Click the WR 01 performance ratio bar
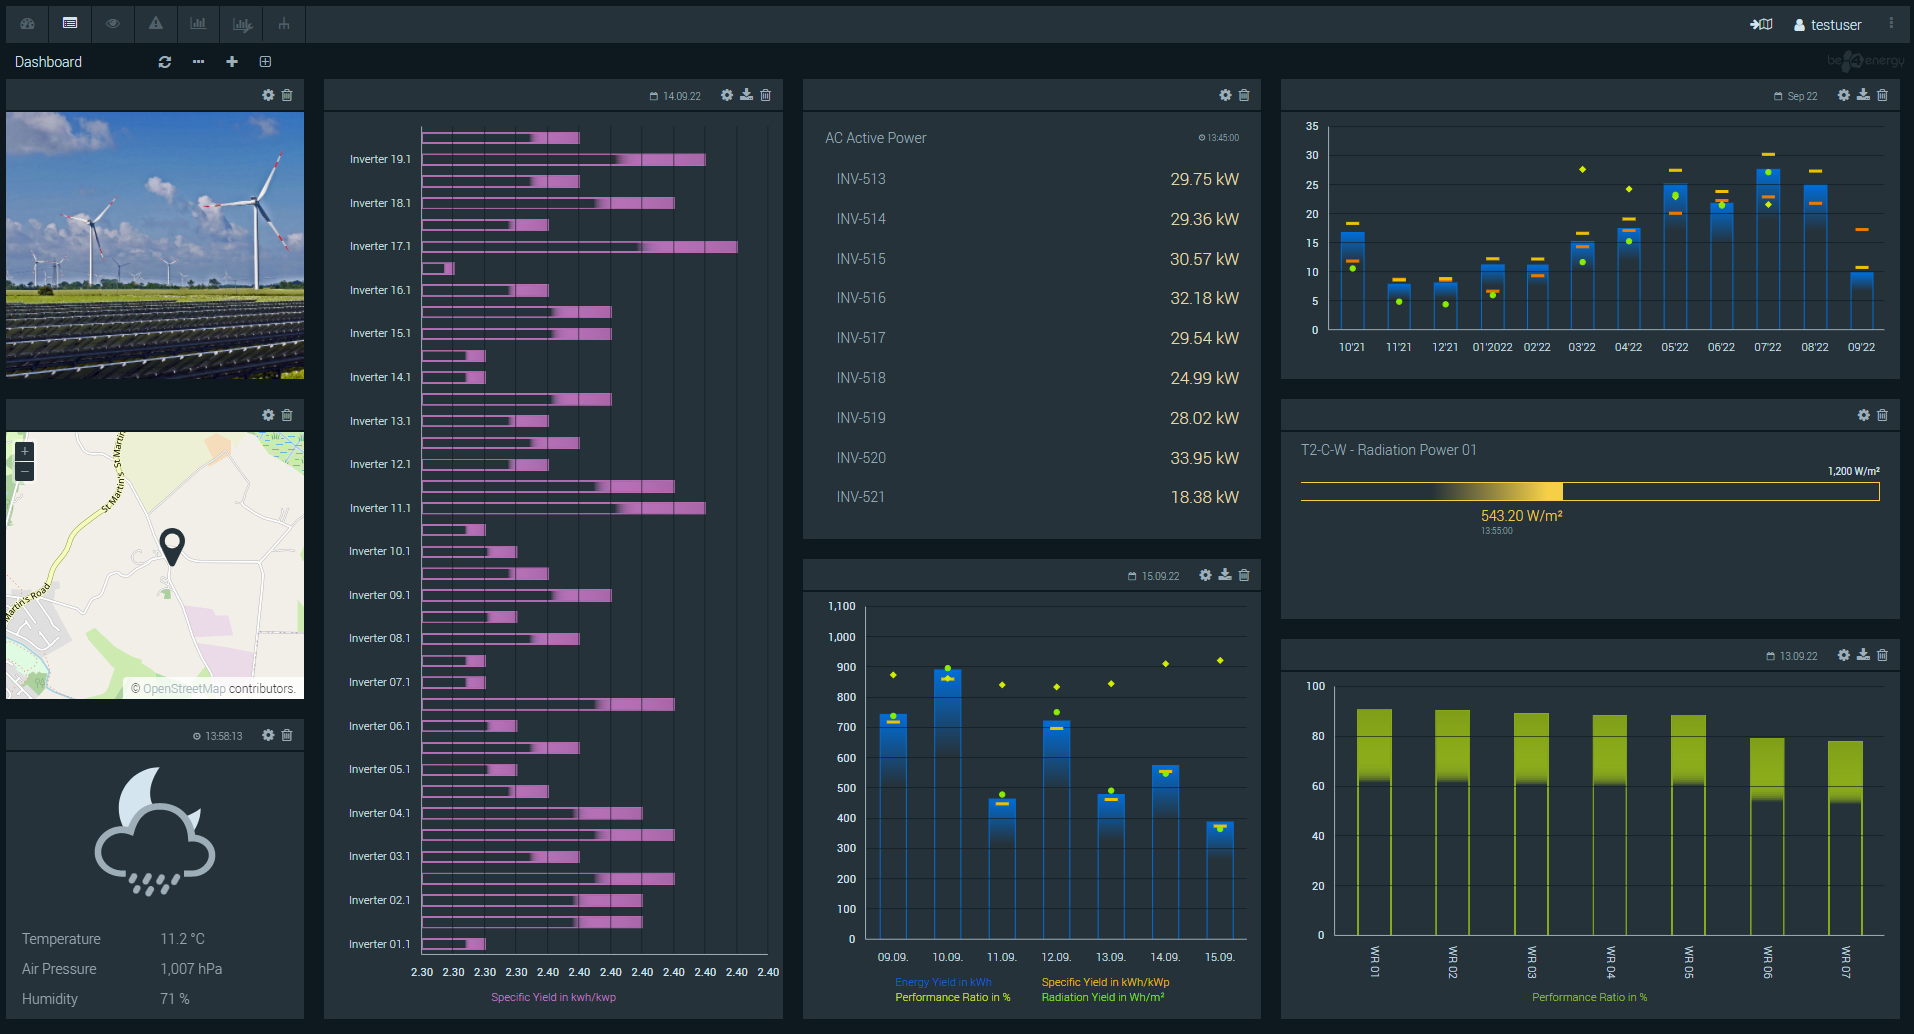 pos(1374,822)
